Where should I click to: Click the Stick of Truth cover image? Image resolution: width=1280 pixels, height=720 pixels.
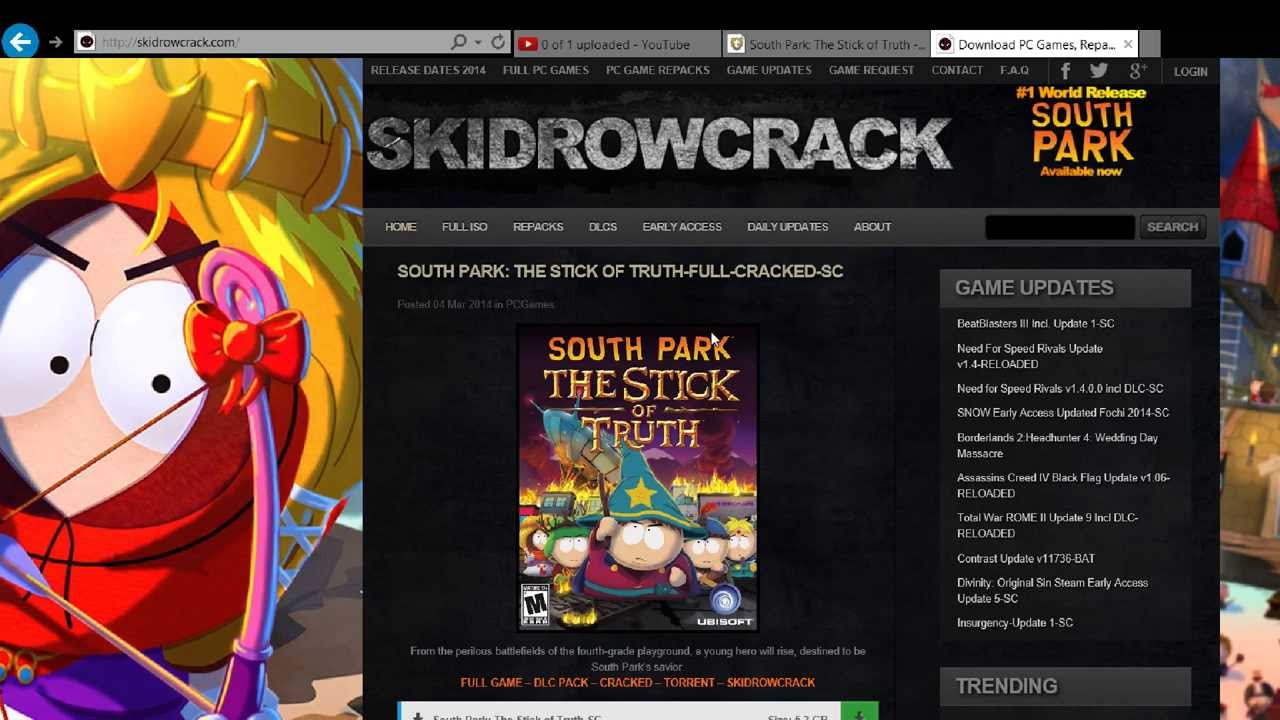(637, 478)
